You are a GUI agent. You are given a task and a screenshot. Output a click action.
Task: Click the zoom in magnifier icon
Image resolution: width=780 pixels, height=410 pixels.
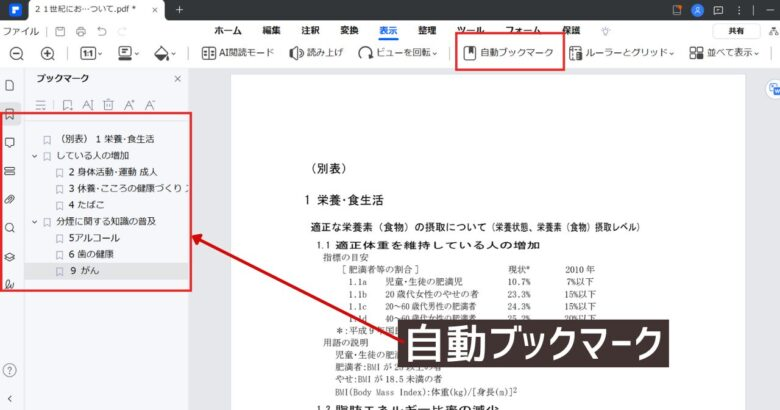point(47,53)
